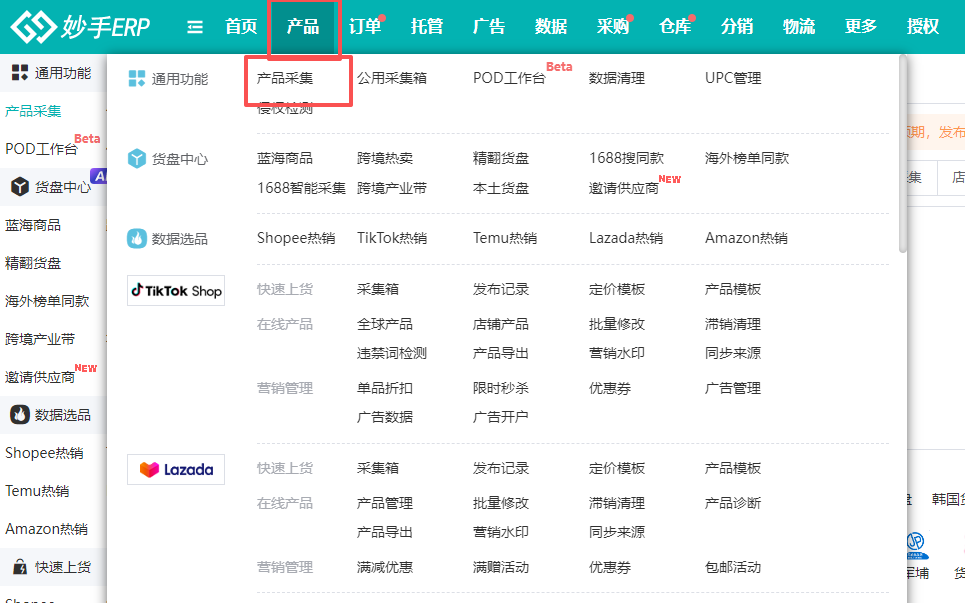Image resolution: width=965 pixels, height=603 pixels.
Task: Open Amazon热销 in dropdown menu
Action: 747,238
